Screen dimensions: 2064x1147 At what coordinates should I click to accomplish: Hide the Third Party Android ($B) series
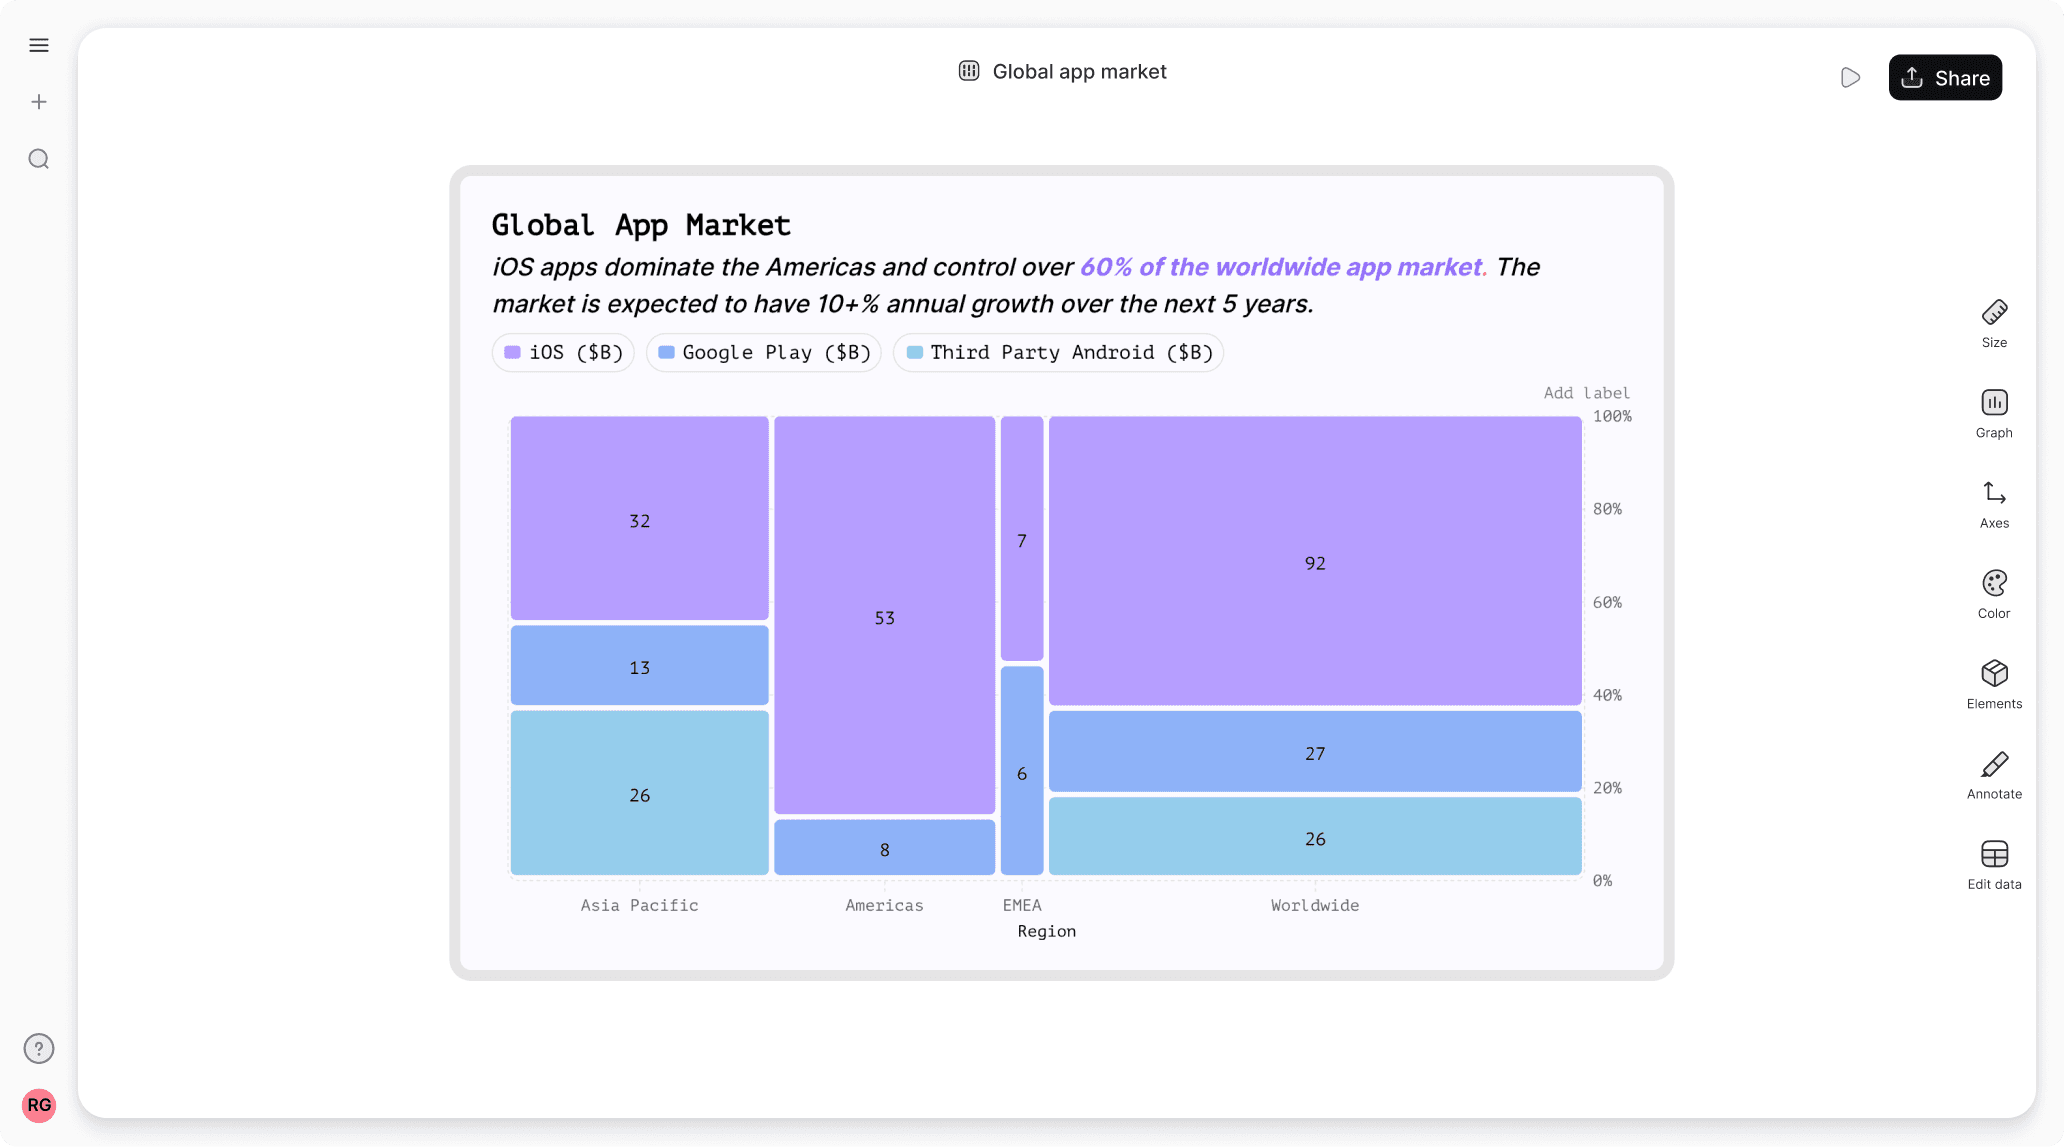coord(1057,352)
